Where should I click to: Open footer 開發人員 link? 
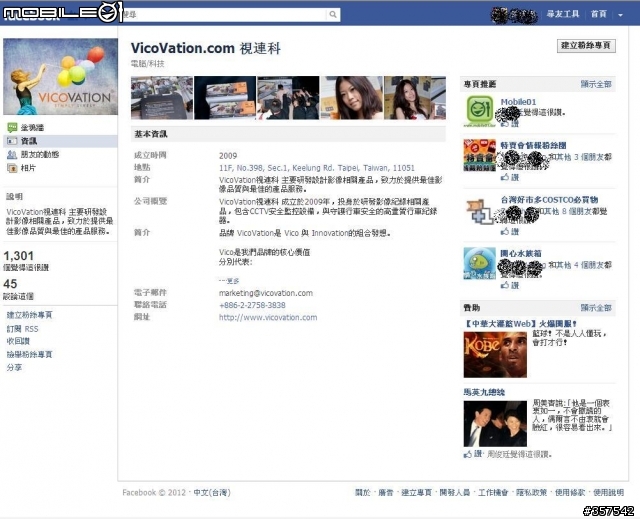click(455, 493)
